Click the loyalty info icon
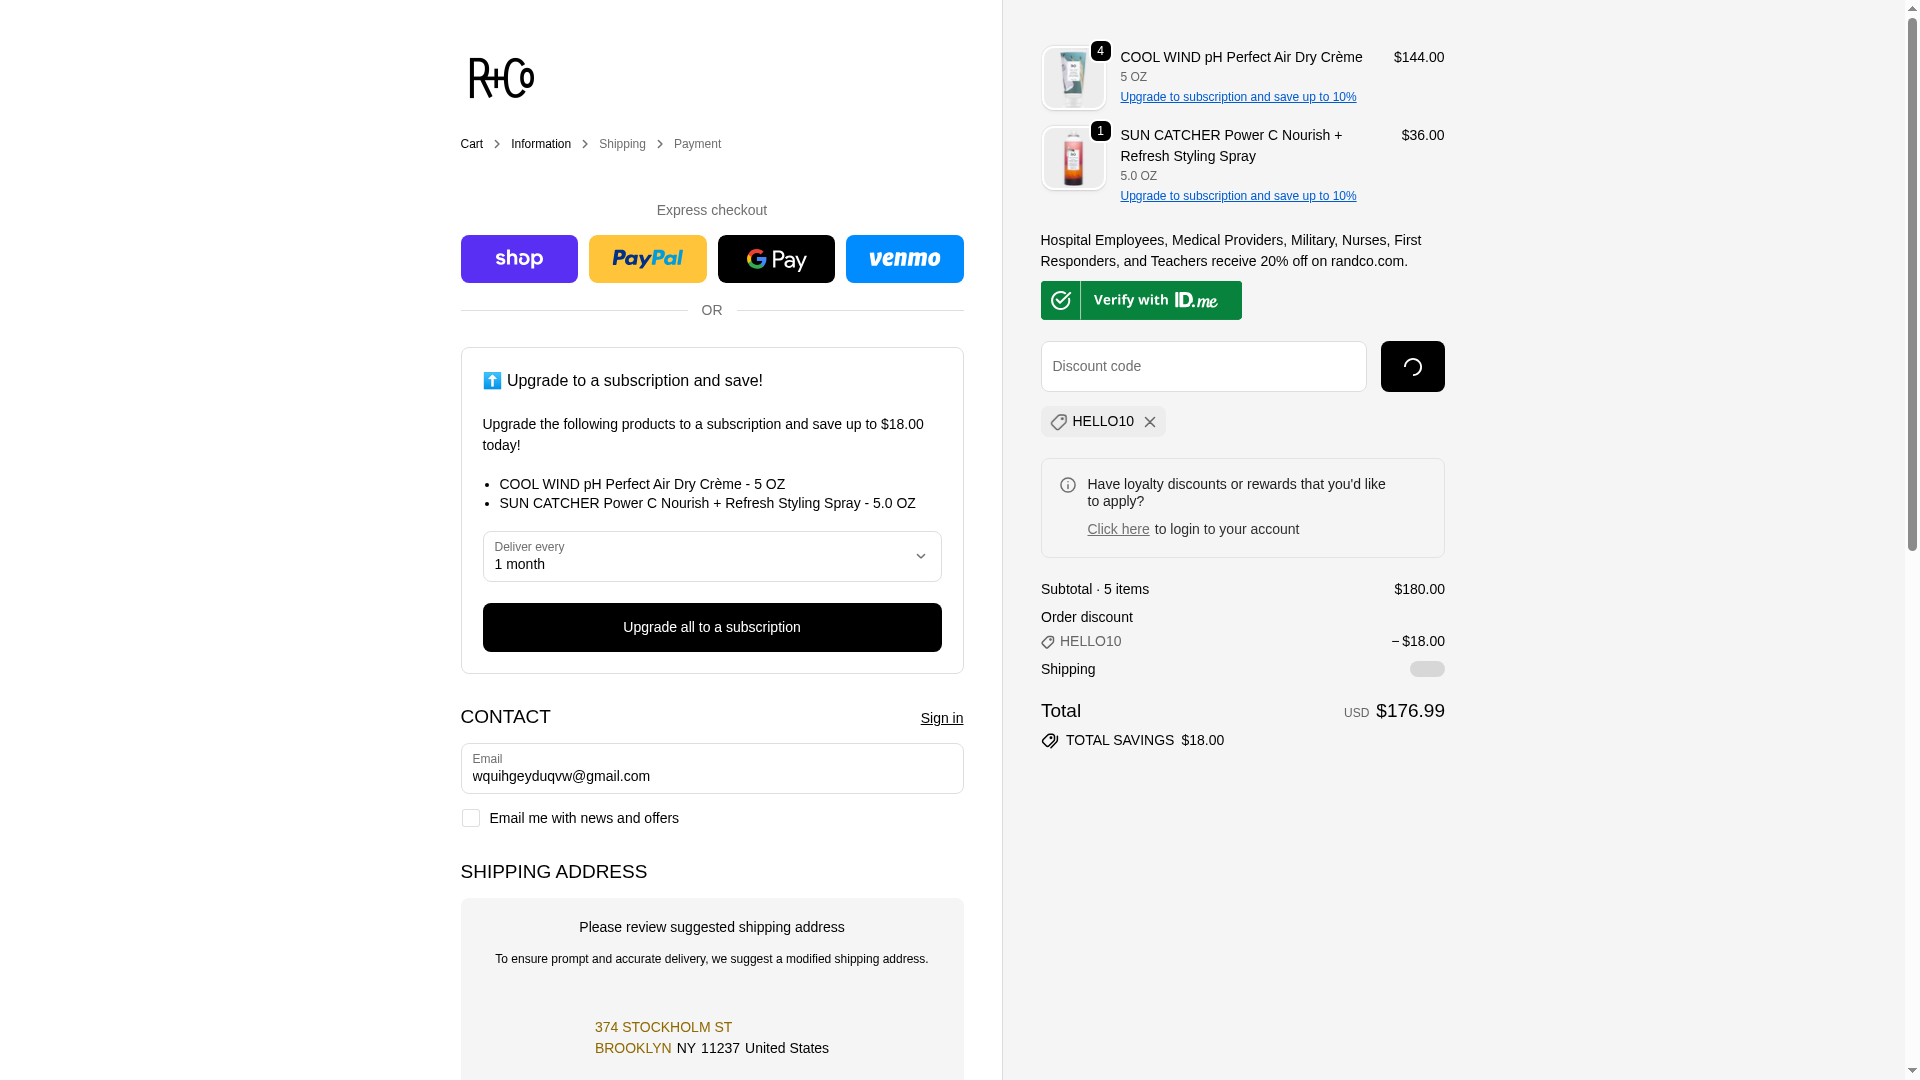 pyautogui.click(x=1068, y=485)
